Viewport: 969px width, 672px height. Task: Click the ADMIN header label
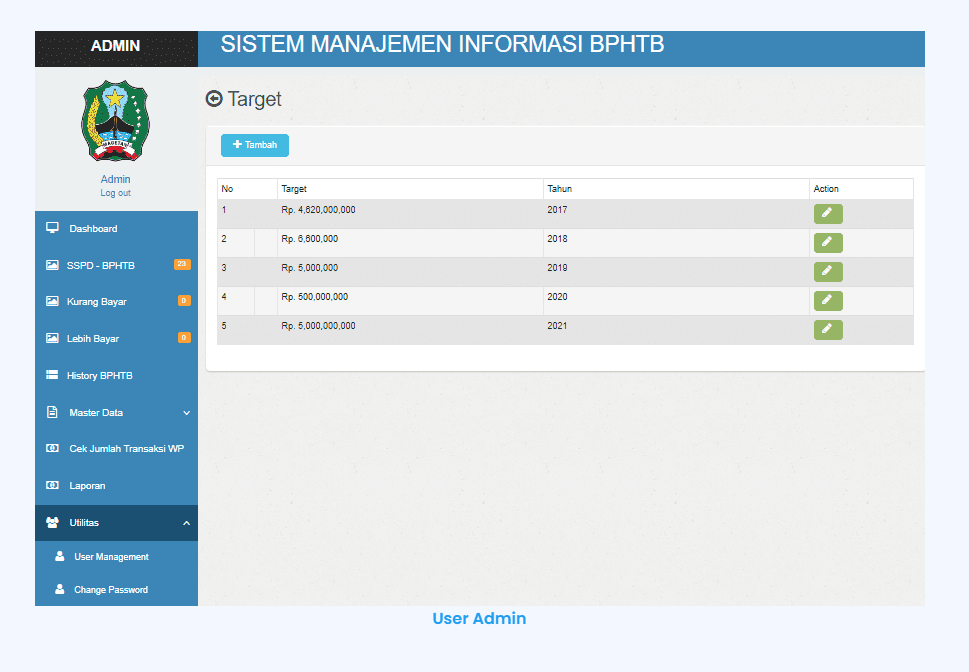(116, 46)
